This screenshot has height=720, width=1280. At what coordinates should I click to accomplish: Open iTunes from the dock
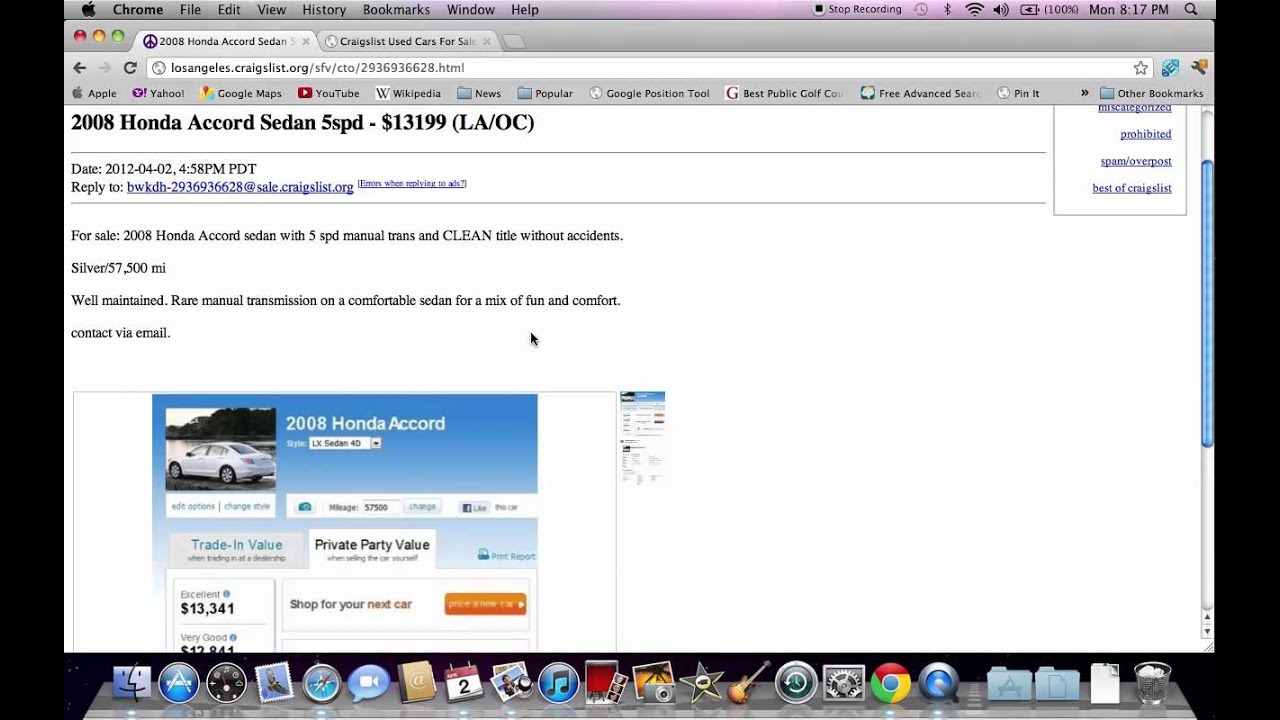[558, 683]
